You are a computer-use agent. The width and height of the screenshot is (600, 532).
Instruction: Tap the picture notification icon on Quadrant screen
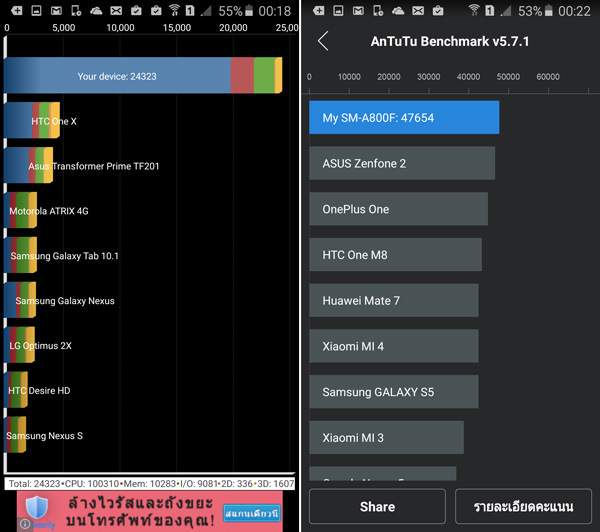coord(36,11)
